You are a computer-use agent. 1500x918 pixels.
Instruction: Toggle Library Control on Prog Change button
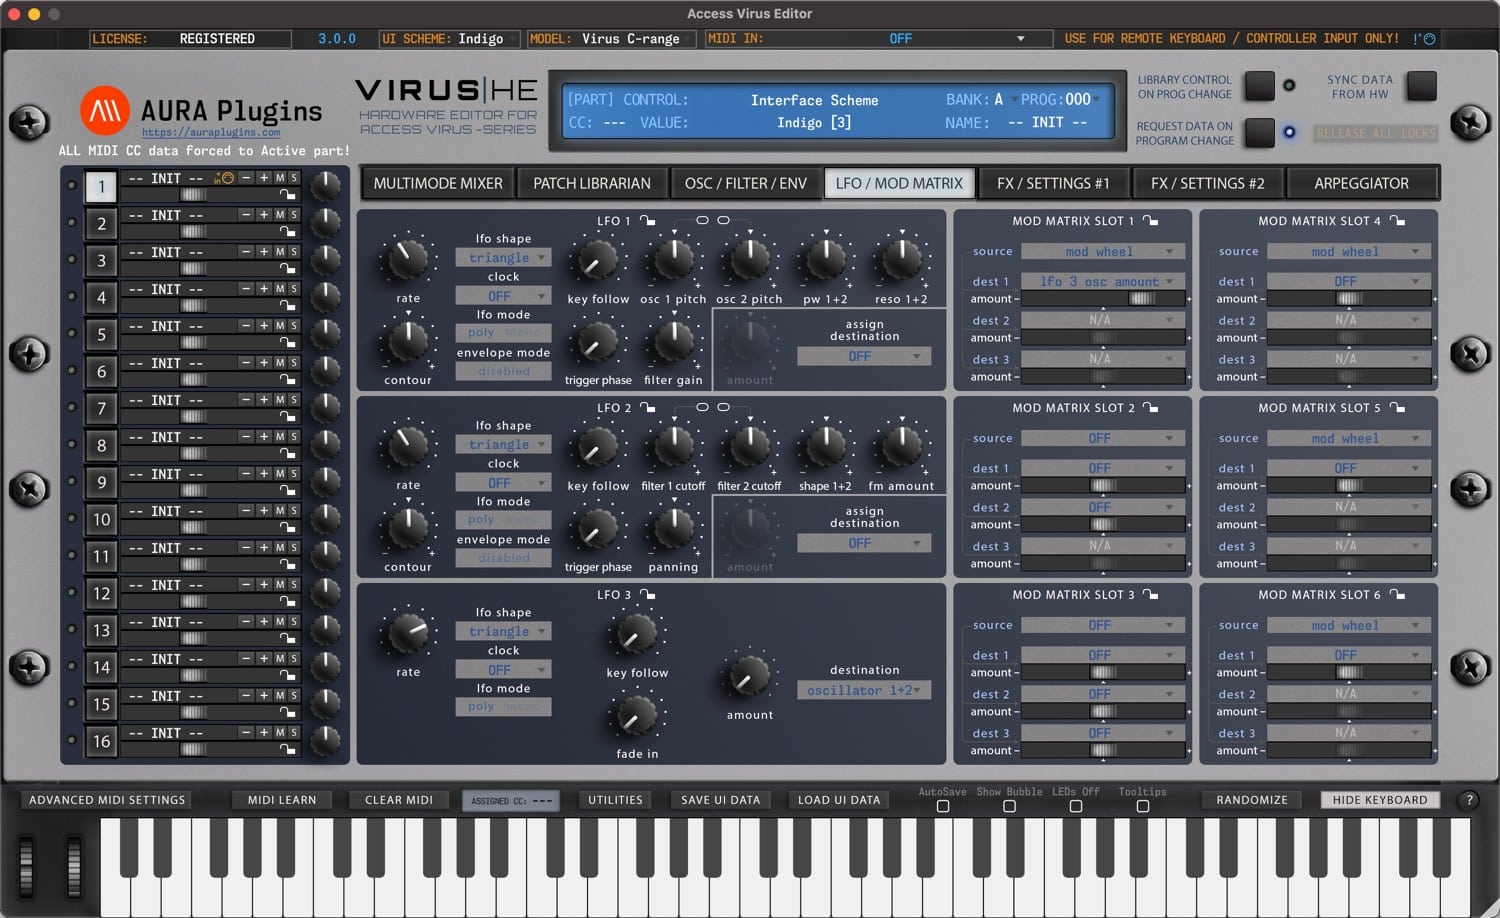tap(1260, 86)
